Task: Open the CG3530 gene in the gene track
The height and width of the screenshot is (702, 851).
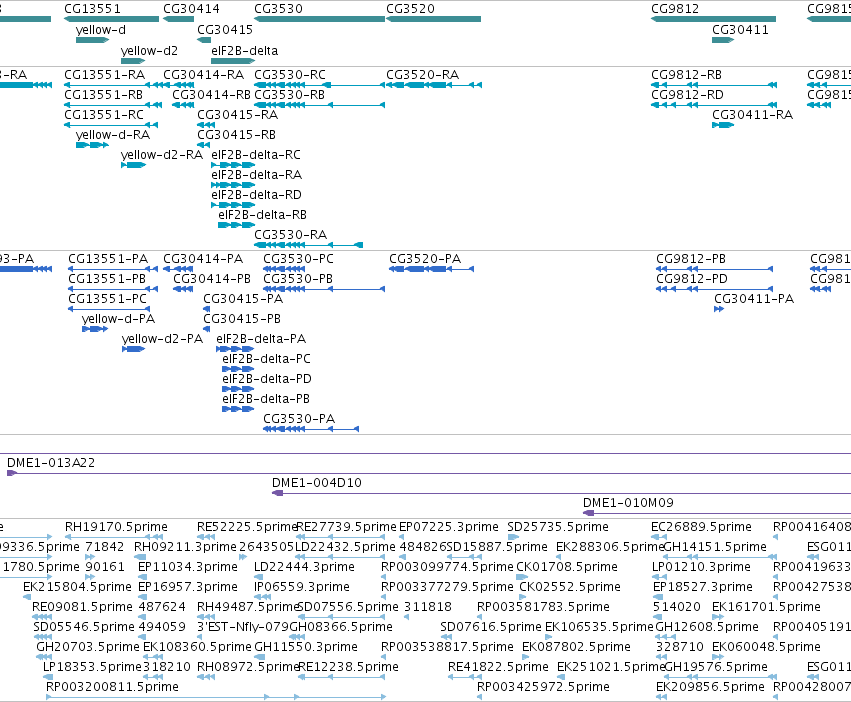Action: tap(319, 19)
